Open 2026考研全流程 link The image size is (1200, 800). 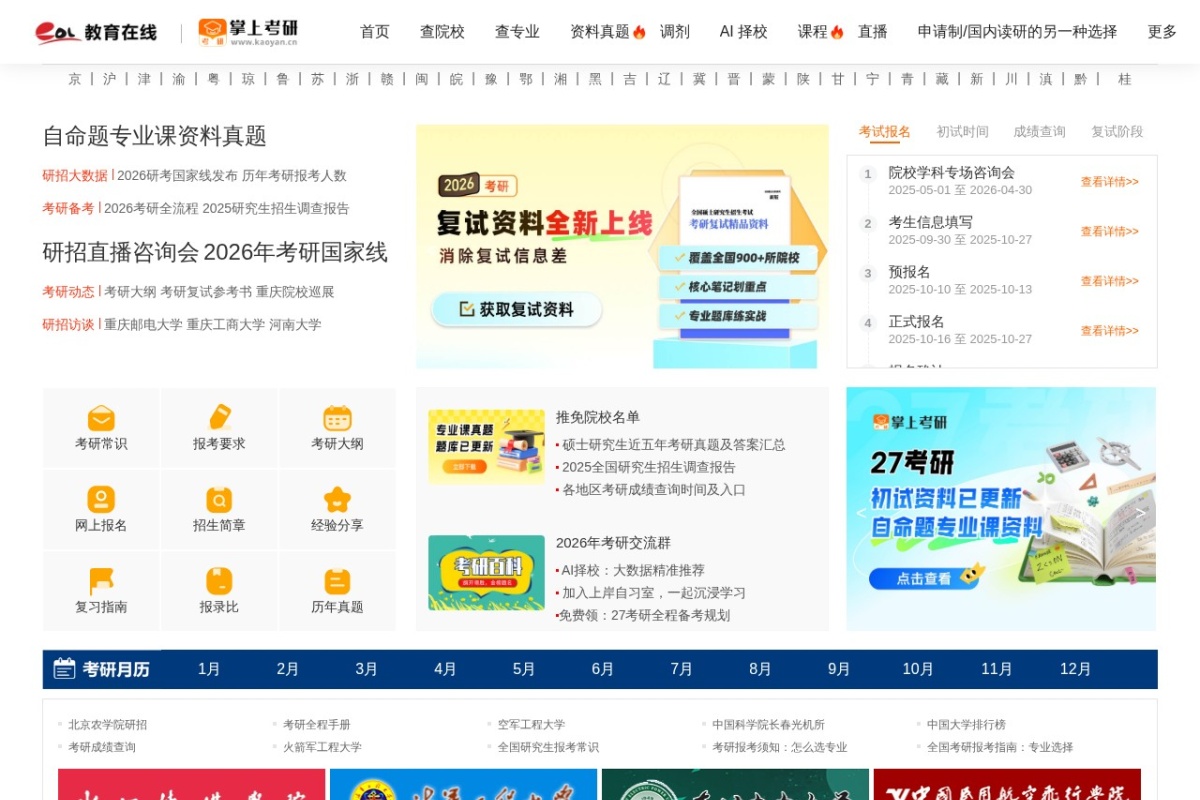[x=151, y=209]
